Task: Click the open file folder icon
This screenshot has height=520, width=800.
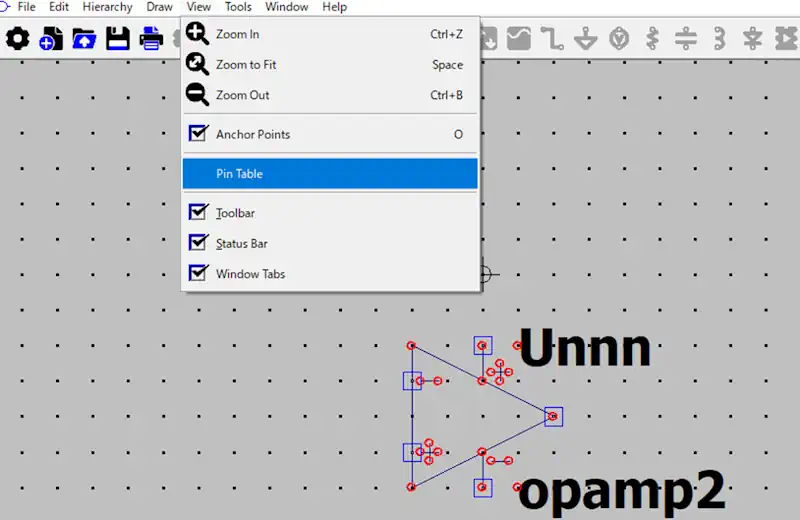Action: tap(85, 39)
